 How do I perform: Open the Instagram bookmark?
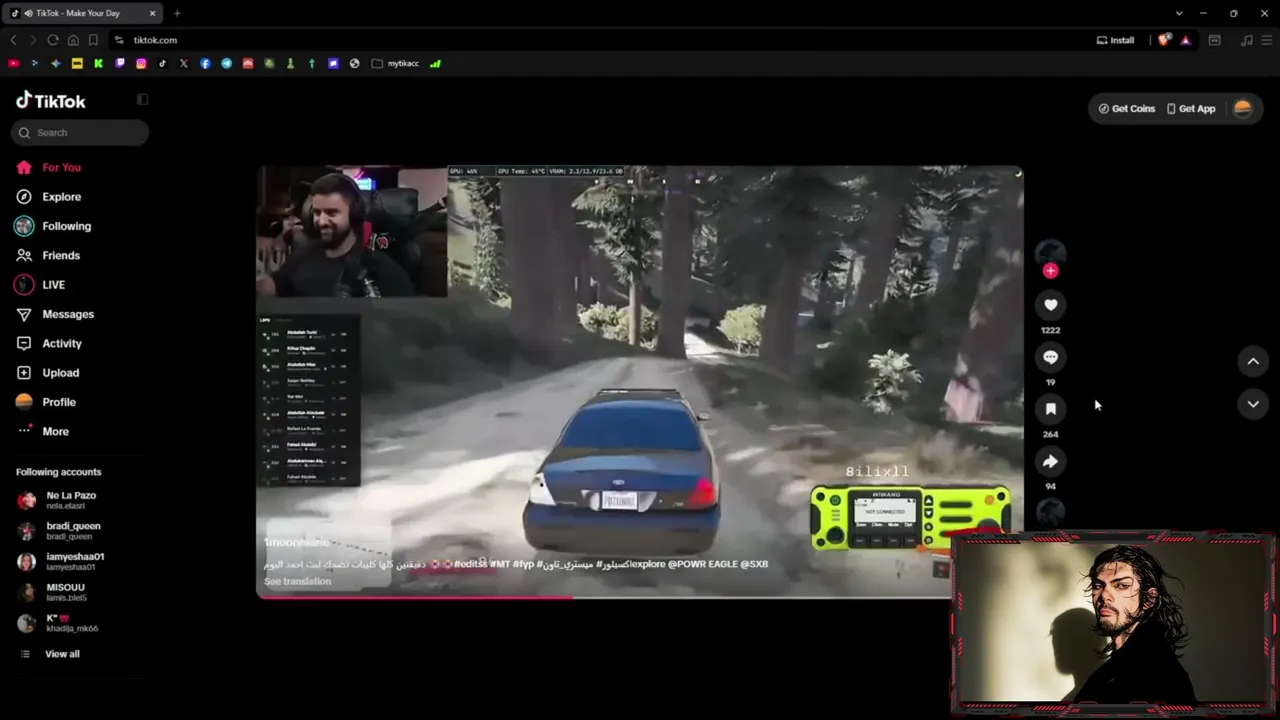(141, 63)
